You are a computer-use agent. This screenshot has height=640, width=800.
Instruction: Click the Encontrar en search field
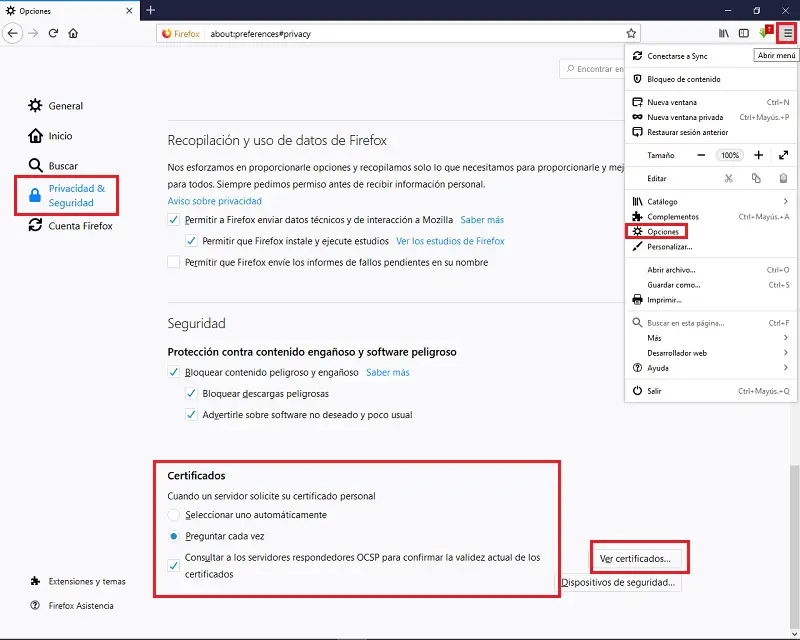[592, 69]
